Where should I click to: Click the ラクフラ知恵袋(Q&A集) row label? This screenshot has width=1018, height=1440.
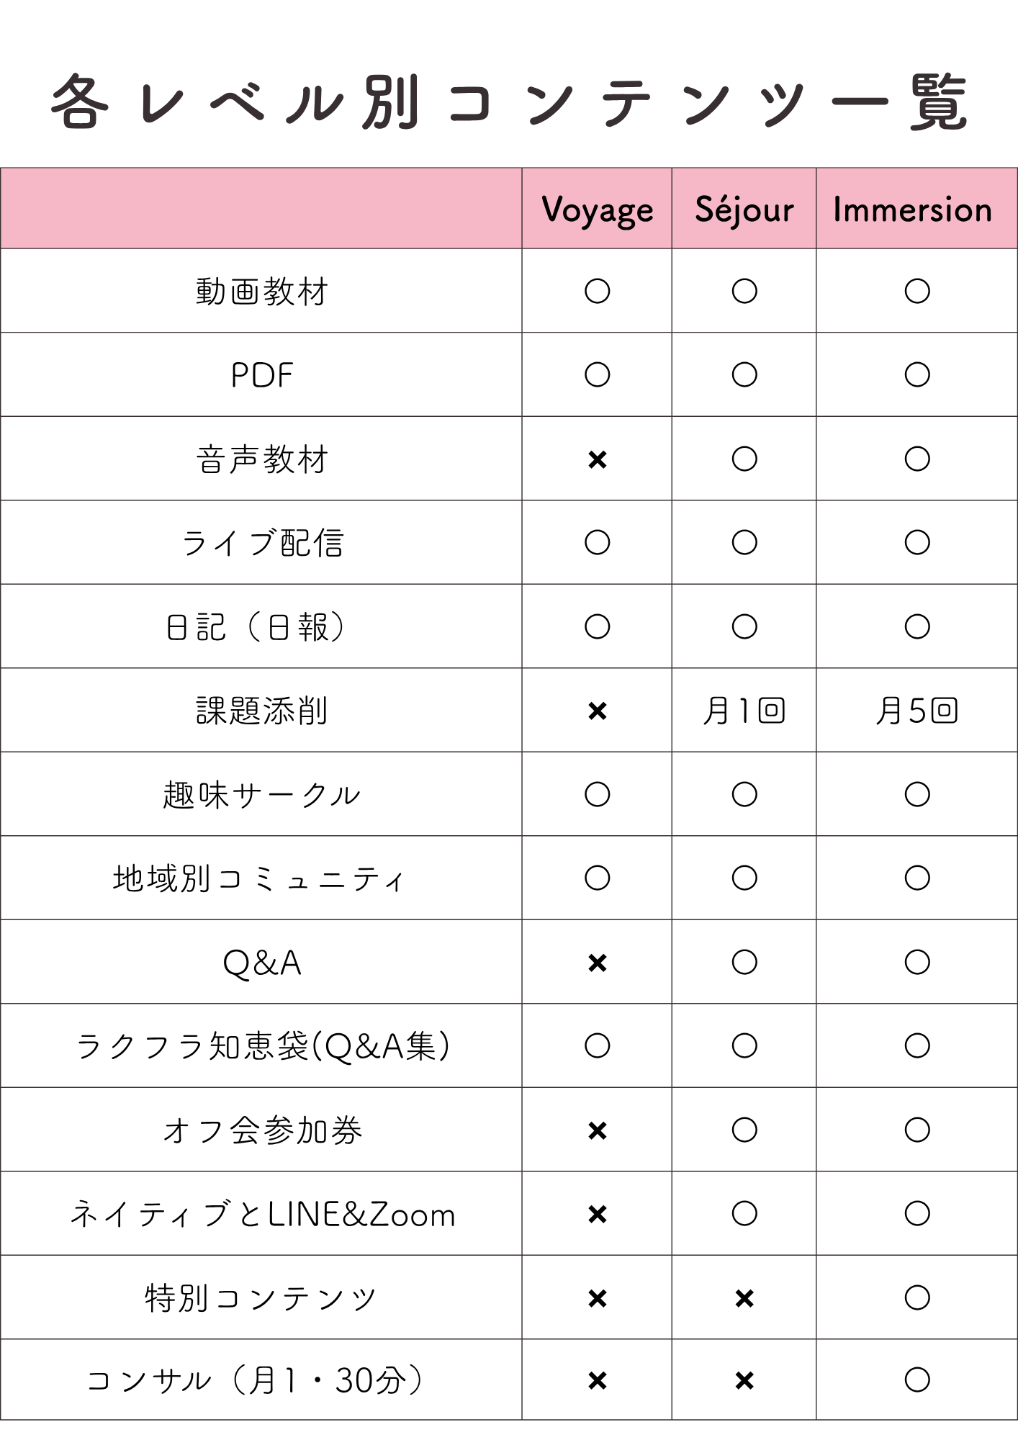[262, 1046]
